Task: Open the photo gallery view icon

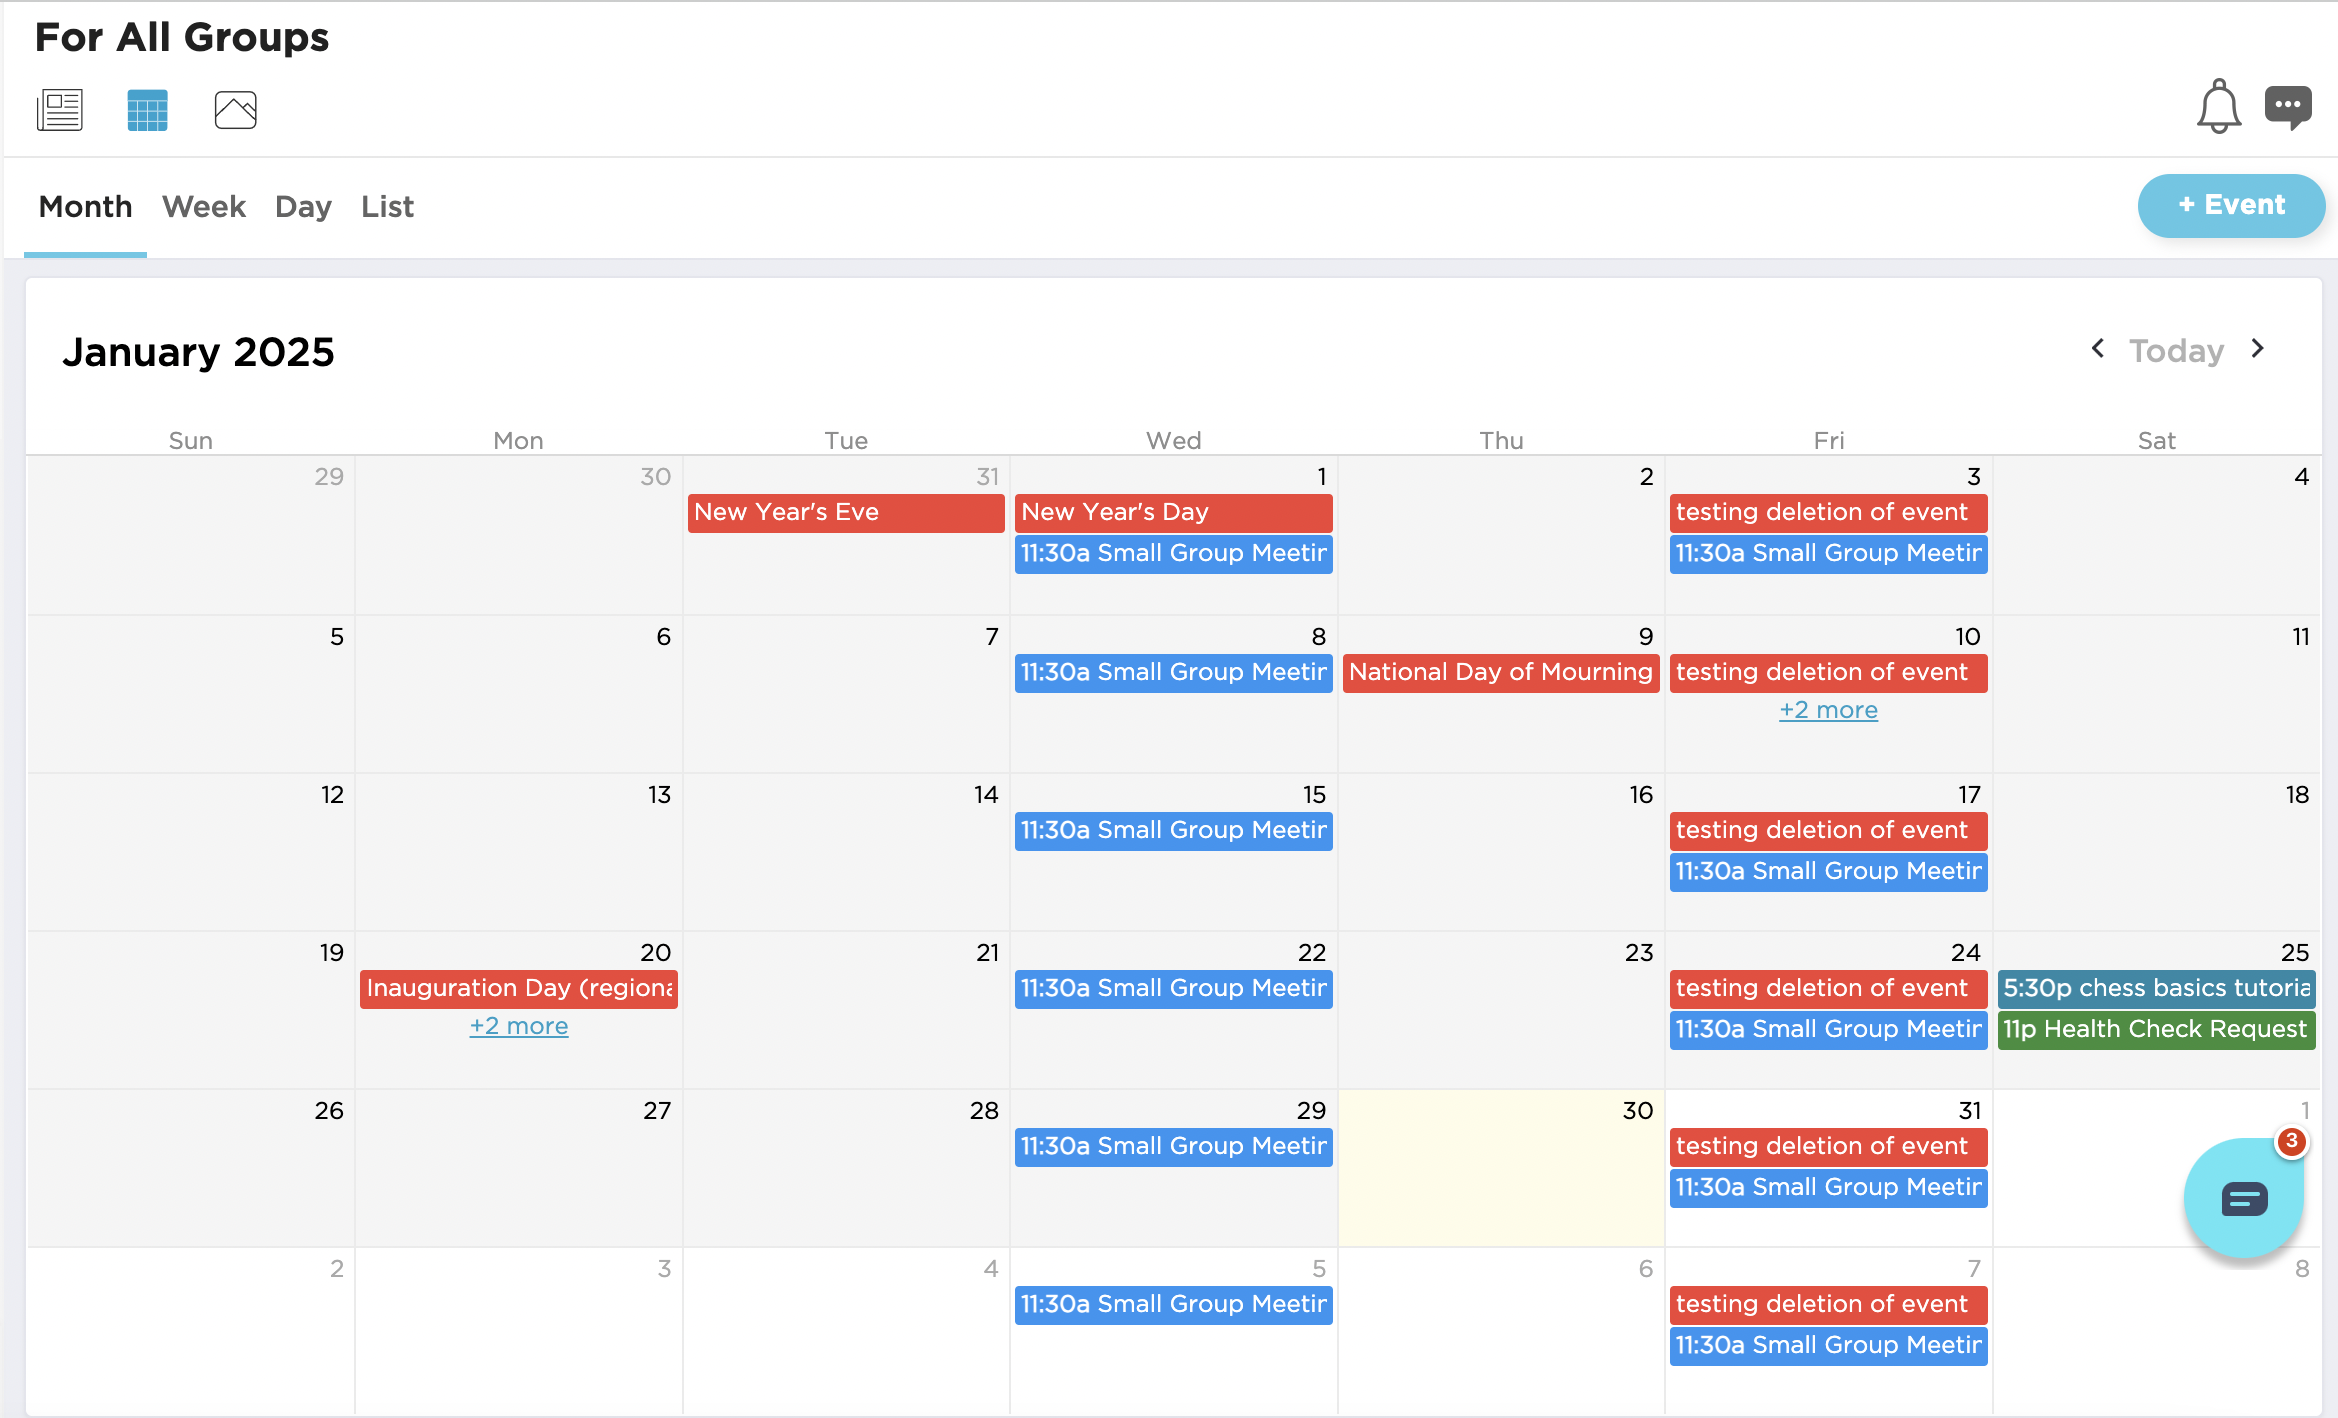Action: (236, 110)
